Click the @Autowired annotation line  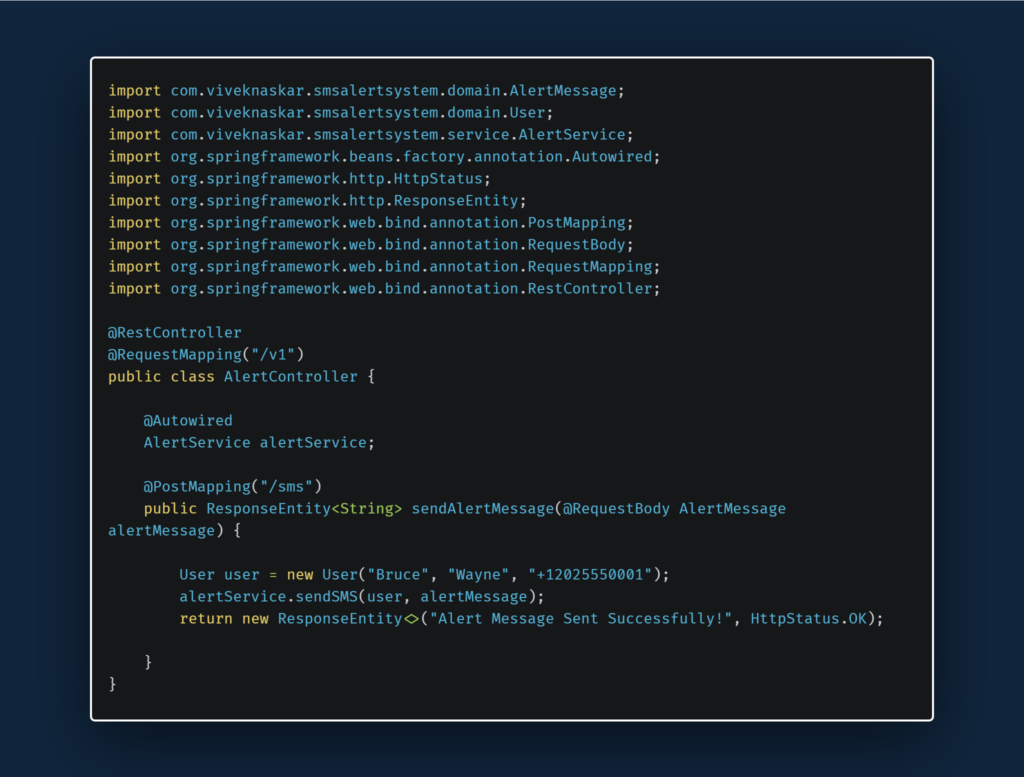pos(188,420)
